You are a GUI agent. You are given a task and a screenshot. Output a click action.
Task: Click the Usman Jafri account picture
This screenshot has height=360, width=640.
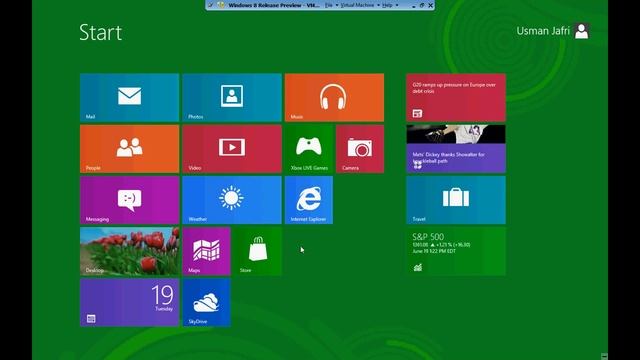582,31
